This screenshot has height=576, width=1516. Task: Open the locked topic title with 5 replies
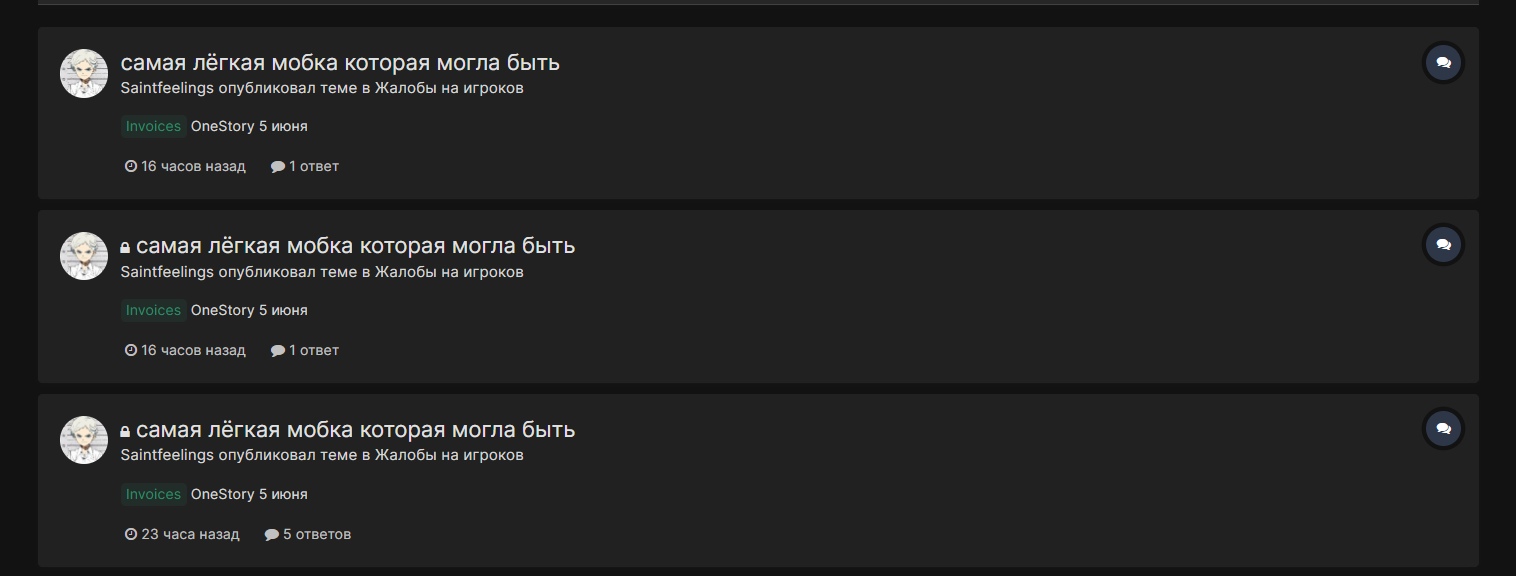355,429
